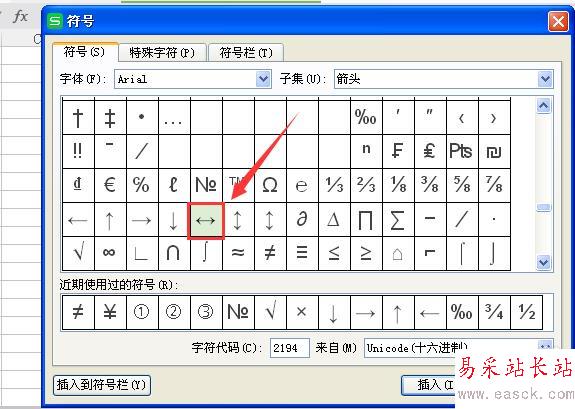This screenshot has height=409, width=575.
Task: Select the multiplication × in recent symbols
Action: [302, 313]
